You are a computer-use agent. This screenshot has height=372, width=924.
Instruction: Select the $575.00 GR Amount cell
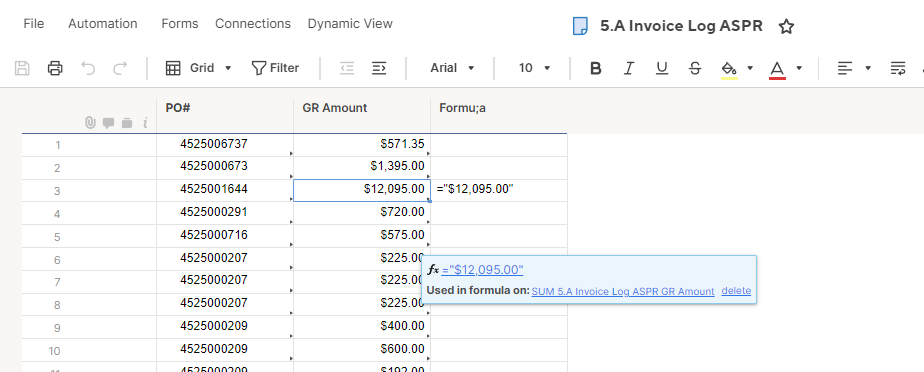coord(362,236)
